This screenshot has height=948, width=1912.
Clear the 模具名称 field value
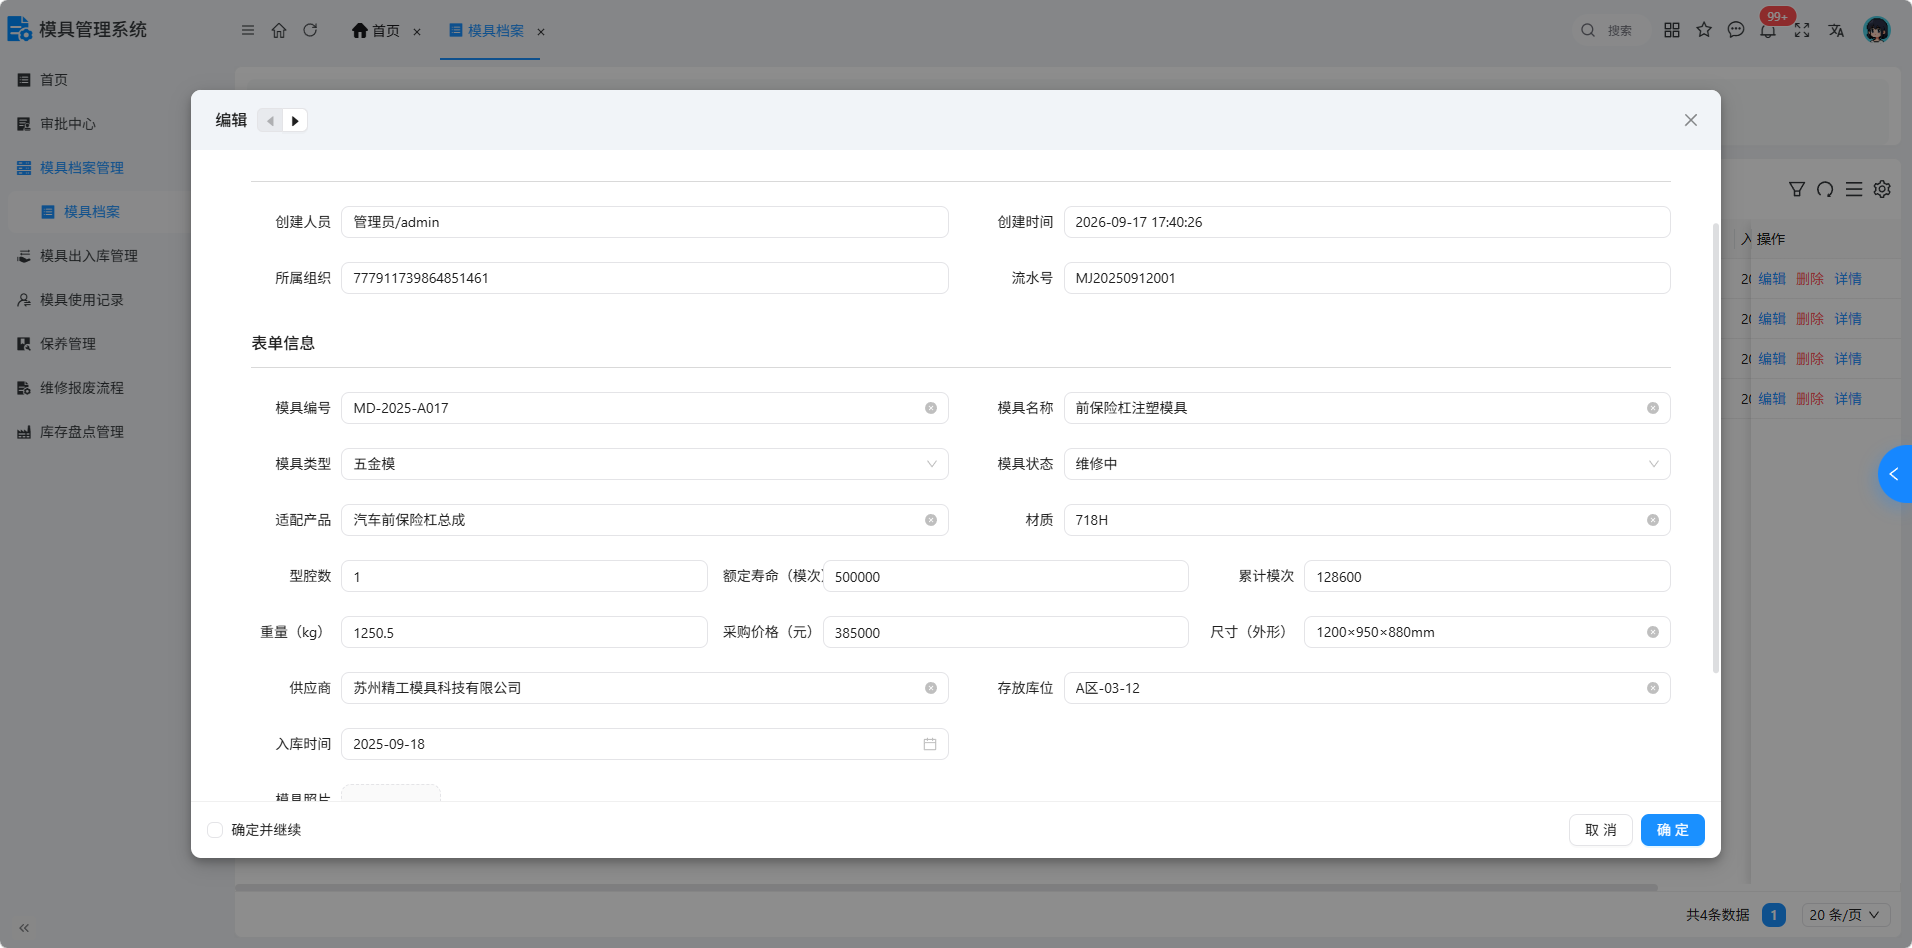click(1653, 408)
